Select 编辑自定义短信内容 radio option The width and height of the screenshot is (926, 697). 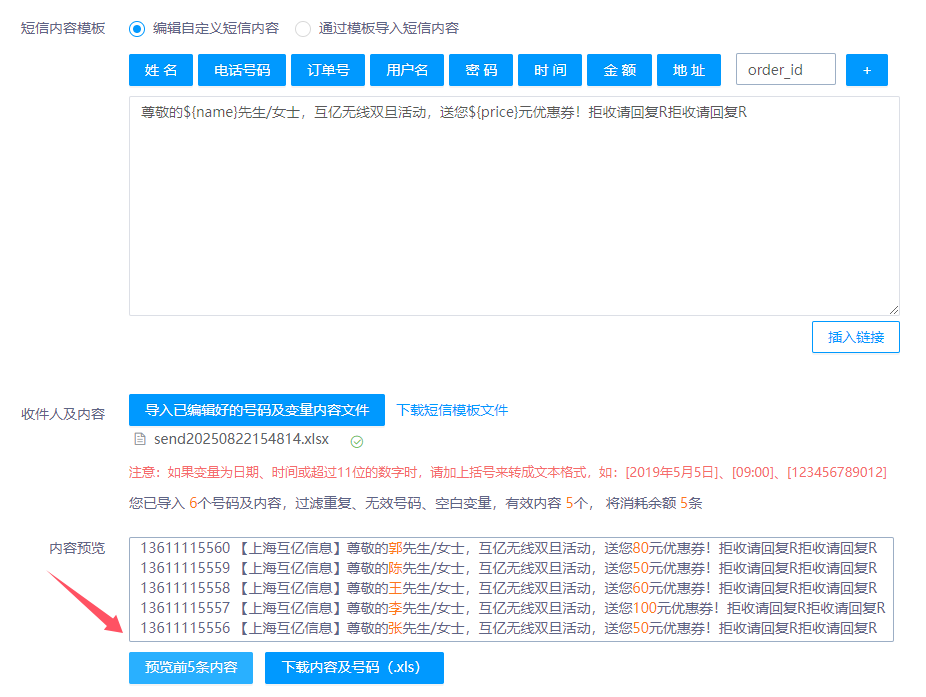[137, 29]
